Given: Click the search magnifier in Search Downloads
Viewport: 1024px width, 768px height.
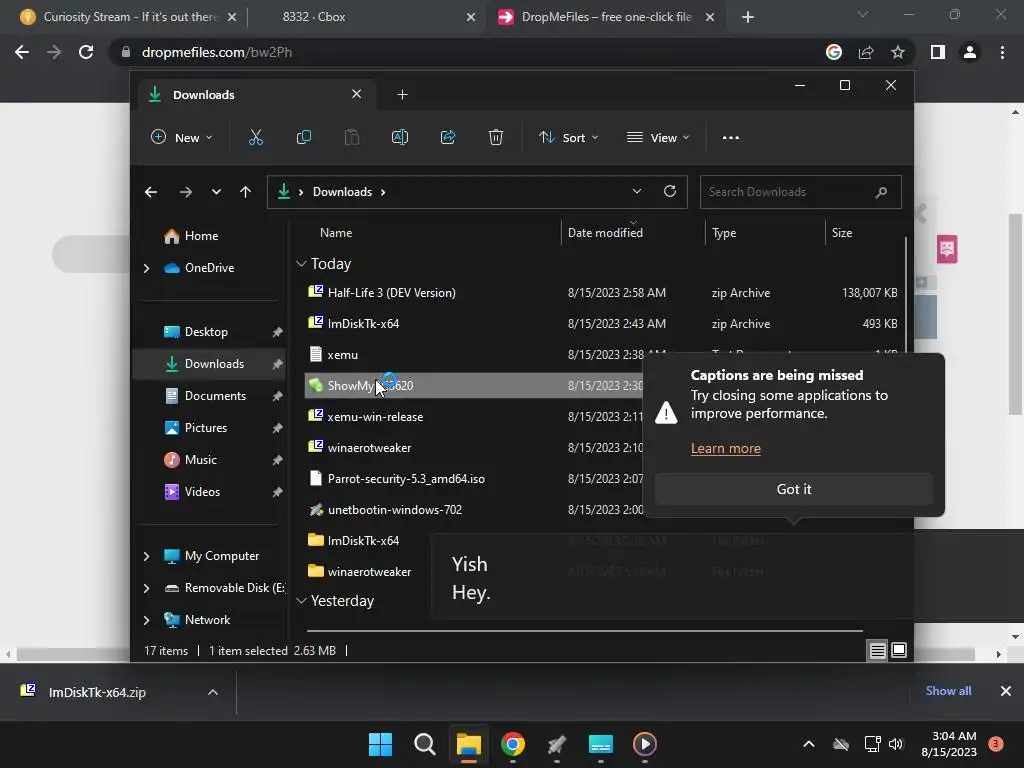Looking at the screenshot, I should pyautogui.click(x=881, y=192).
